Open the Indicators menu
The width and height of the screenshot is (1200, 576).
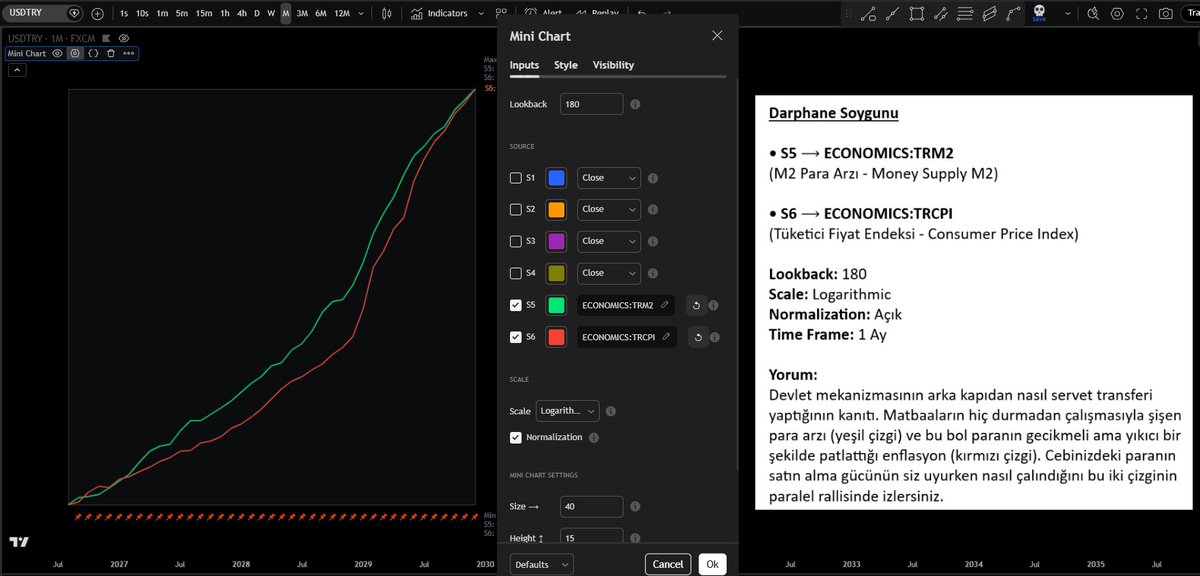pos(440,13)
